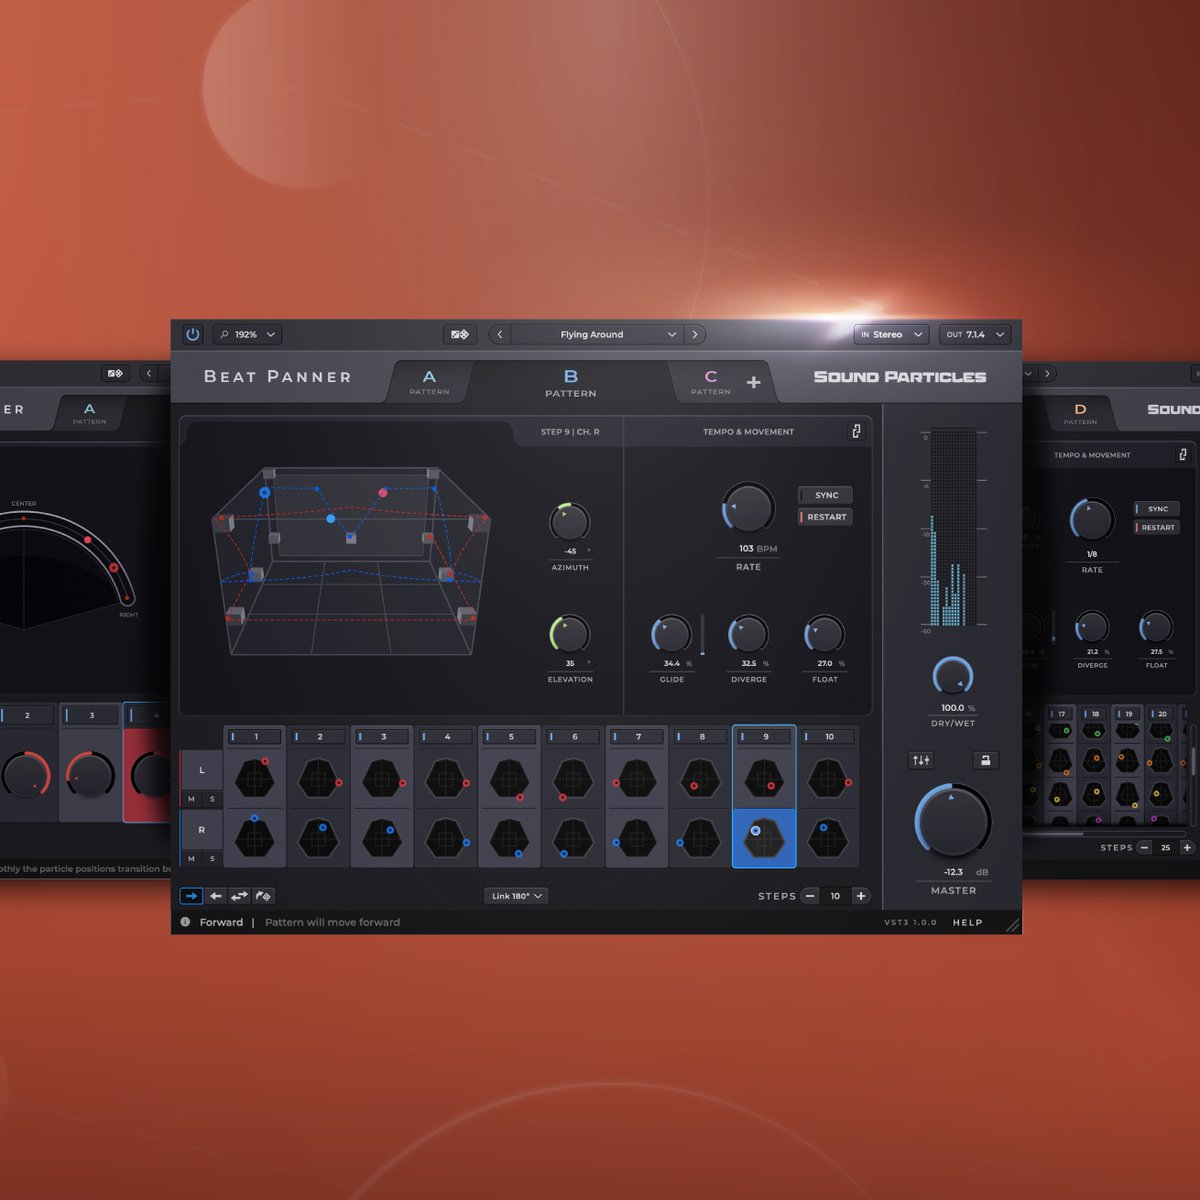1200x1200 pixels.
Task: Select the Forward direction arrow
Action: click(191, 896)
